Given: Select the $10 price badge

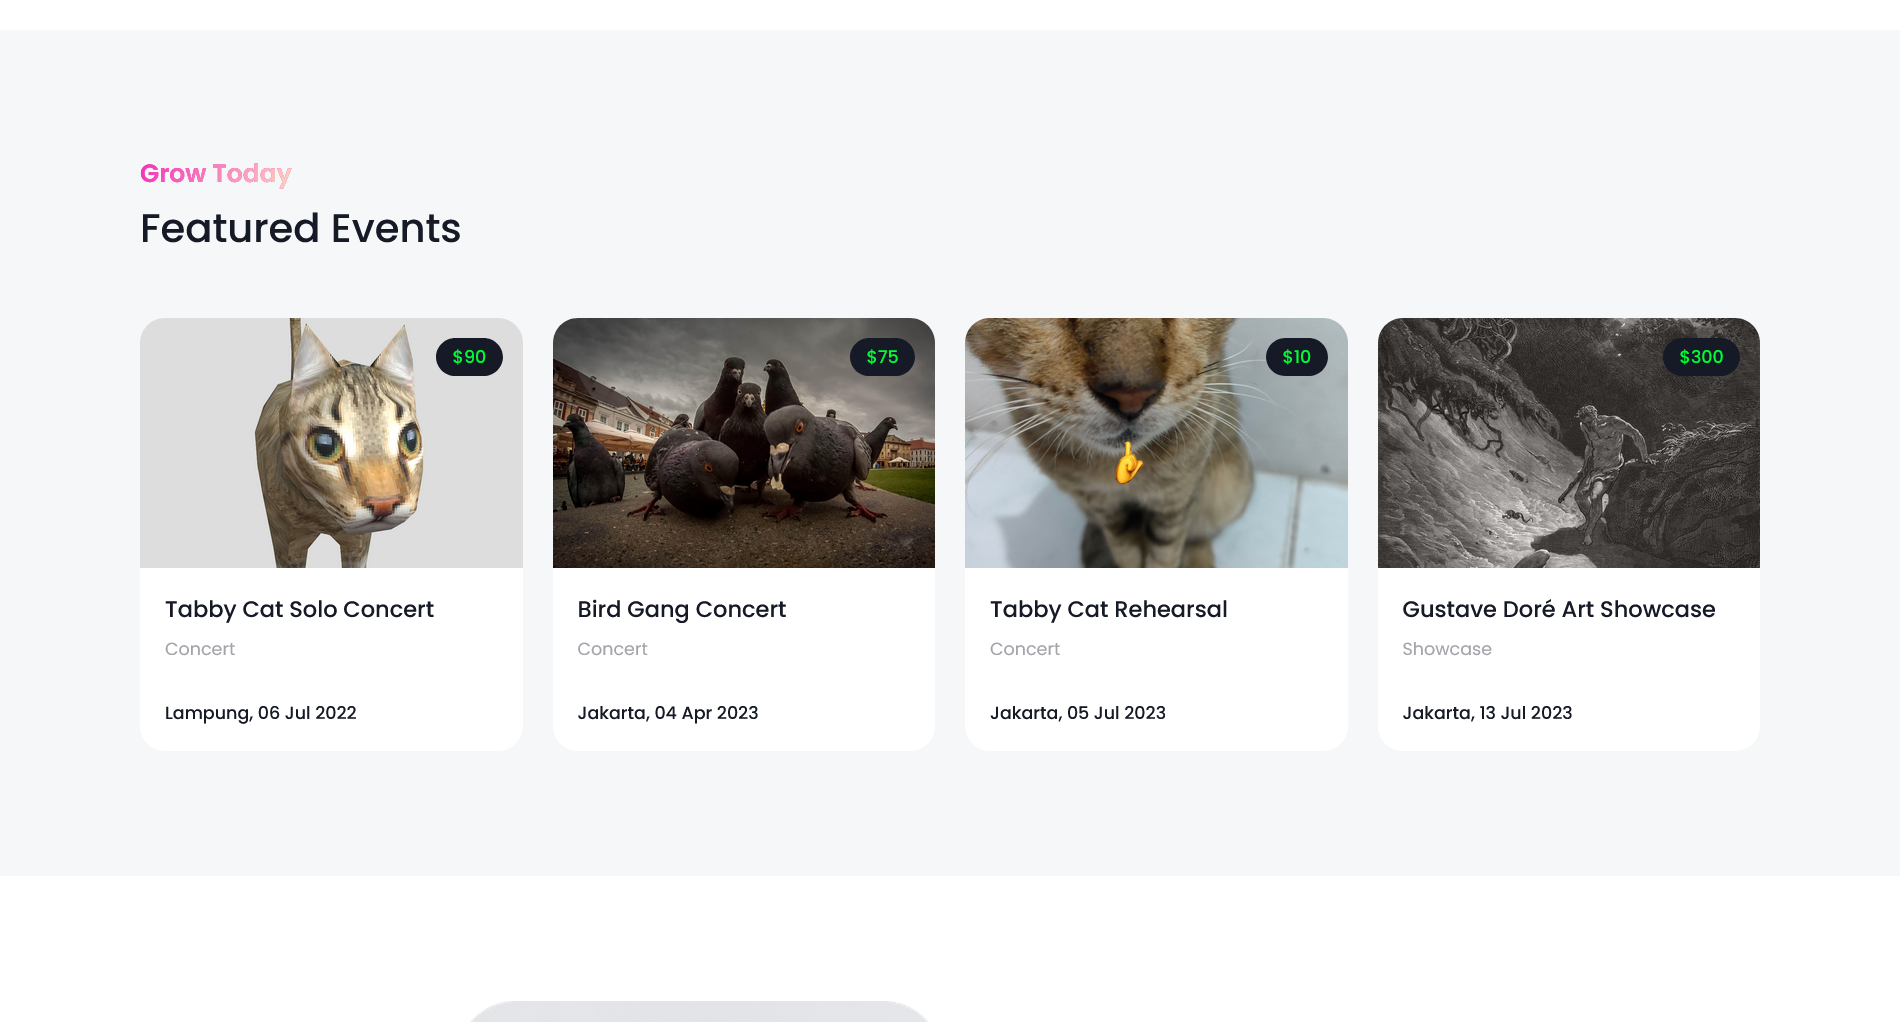Looking at the screenshot, I should coord(1296,357).
